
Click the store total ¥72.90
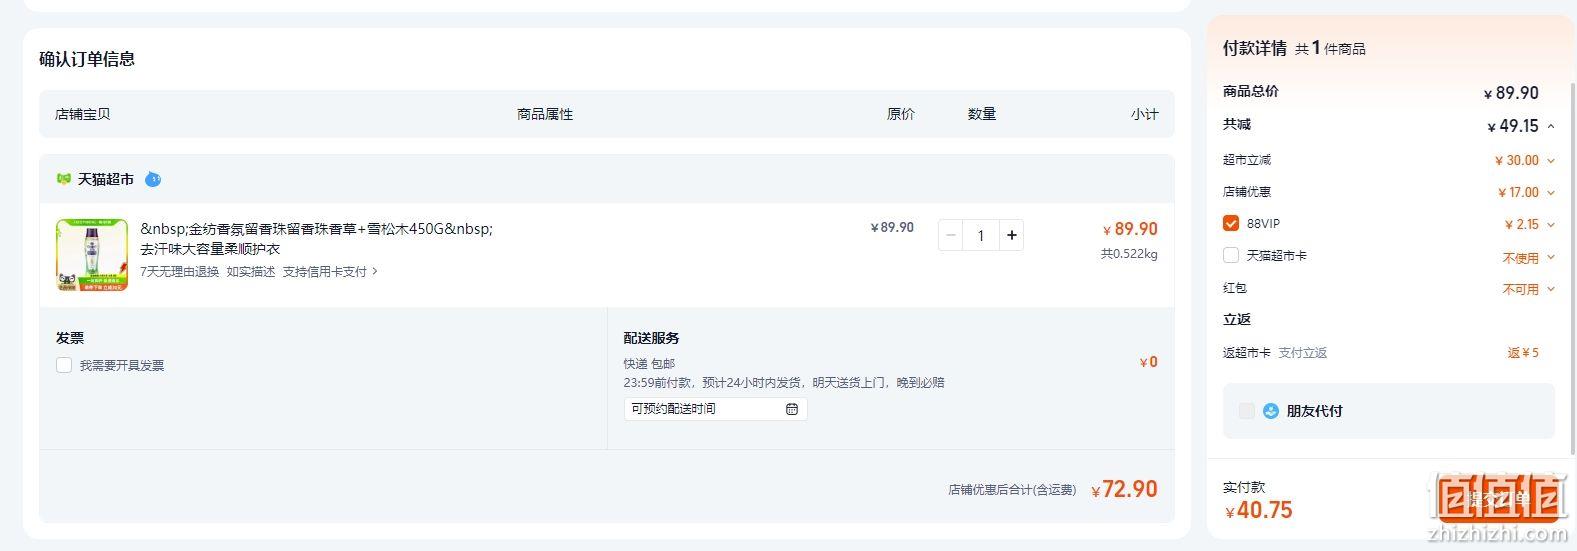(x=1124, y=489)
